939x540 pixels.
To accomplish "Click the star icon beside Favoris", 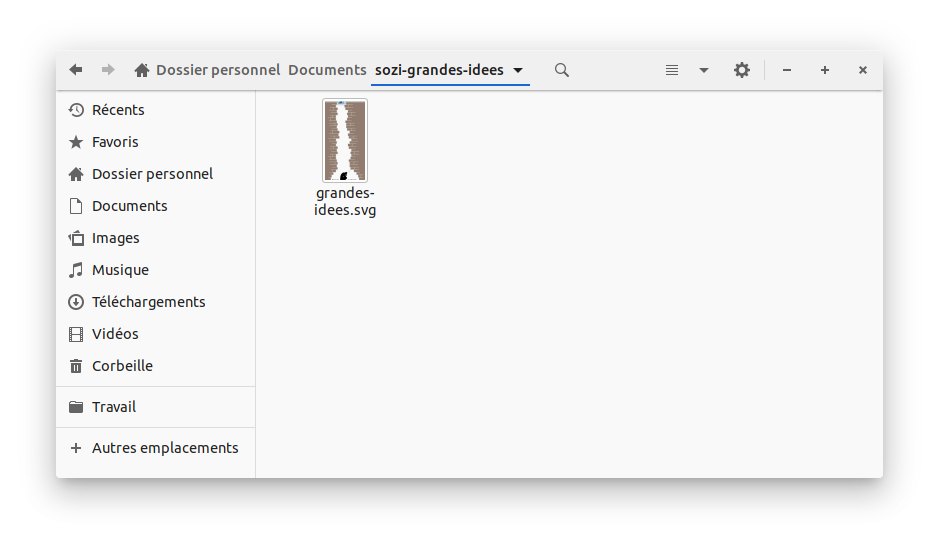I will (76, 142).
